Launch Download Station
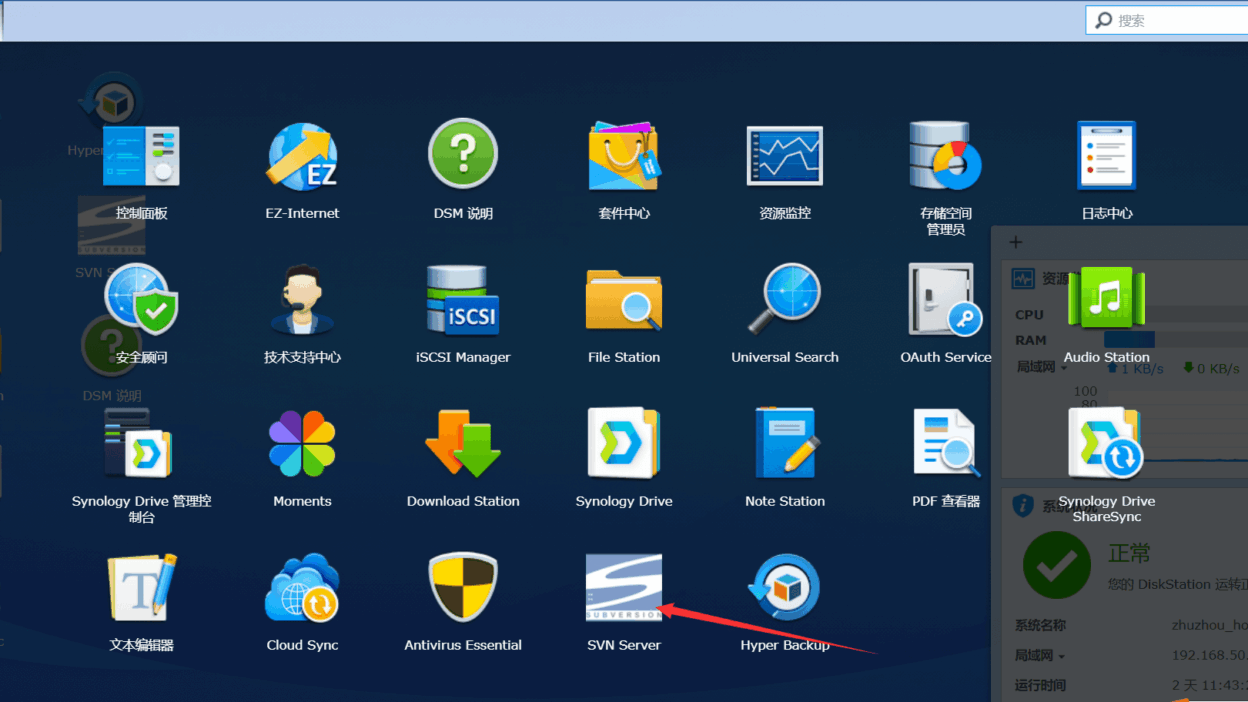1248x702 pixels. tap(463, 445)
